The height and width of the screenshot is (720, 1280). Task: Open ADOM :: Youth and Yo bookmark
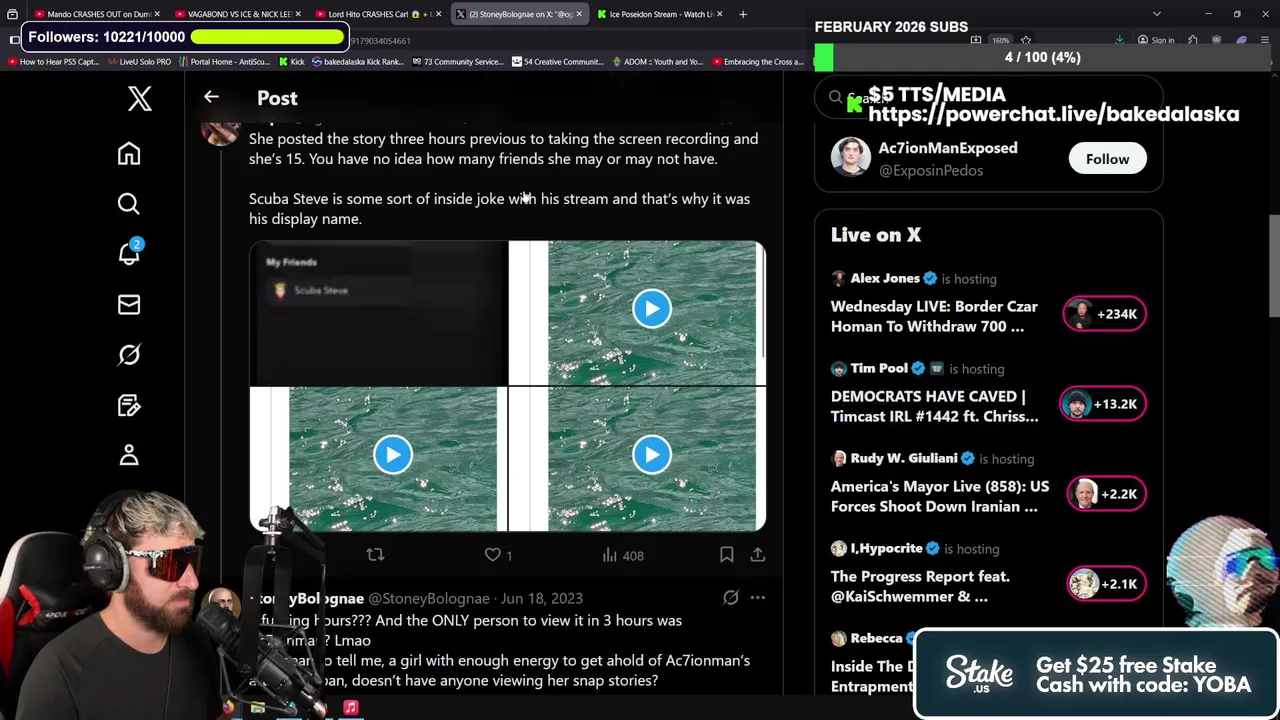click(x=658, y=62)
